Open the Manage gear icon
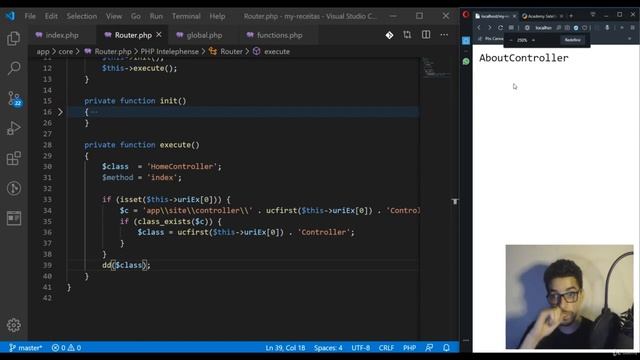The width and height of the screenshot is (640, 360). click(13, 325)
